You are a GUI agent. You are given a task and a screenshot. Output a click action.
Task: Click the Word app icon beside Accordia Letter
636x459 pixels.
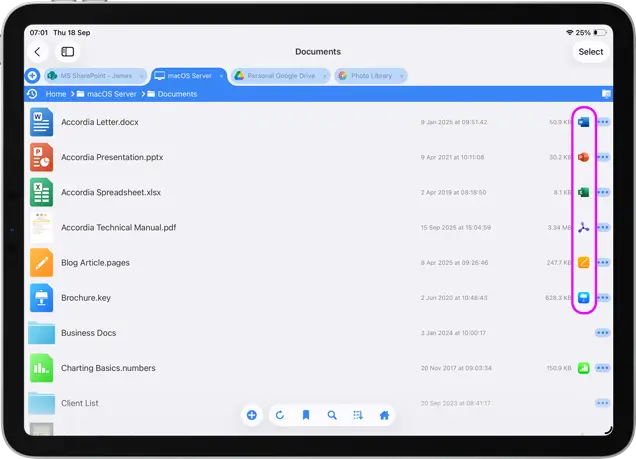pyautogui.click(x=584, y=122)
